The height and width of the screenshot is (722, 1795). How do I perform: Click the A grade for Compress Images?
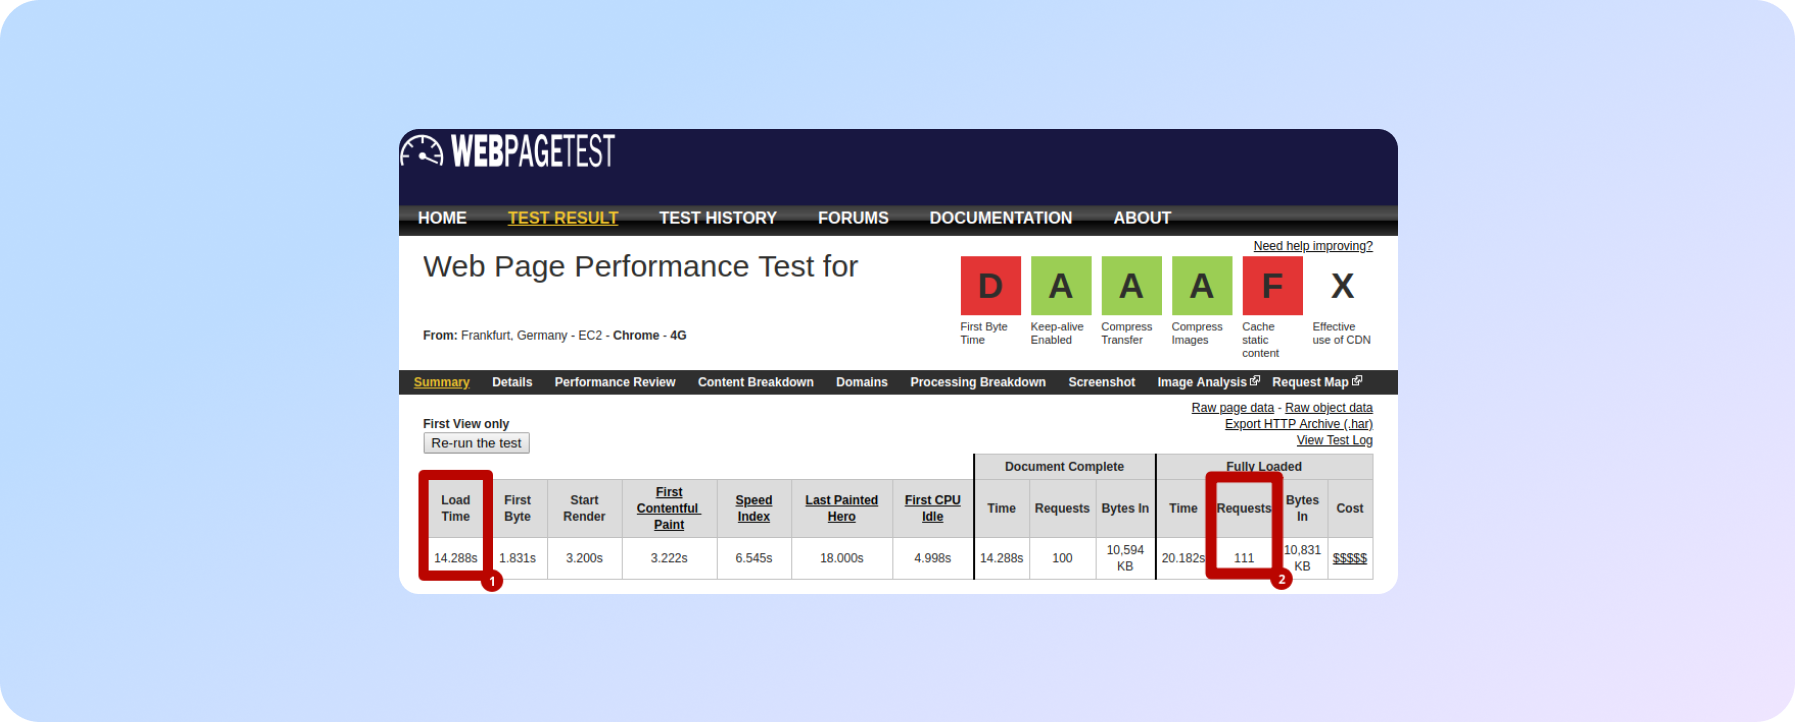point(1202,286)
